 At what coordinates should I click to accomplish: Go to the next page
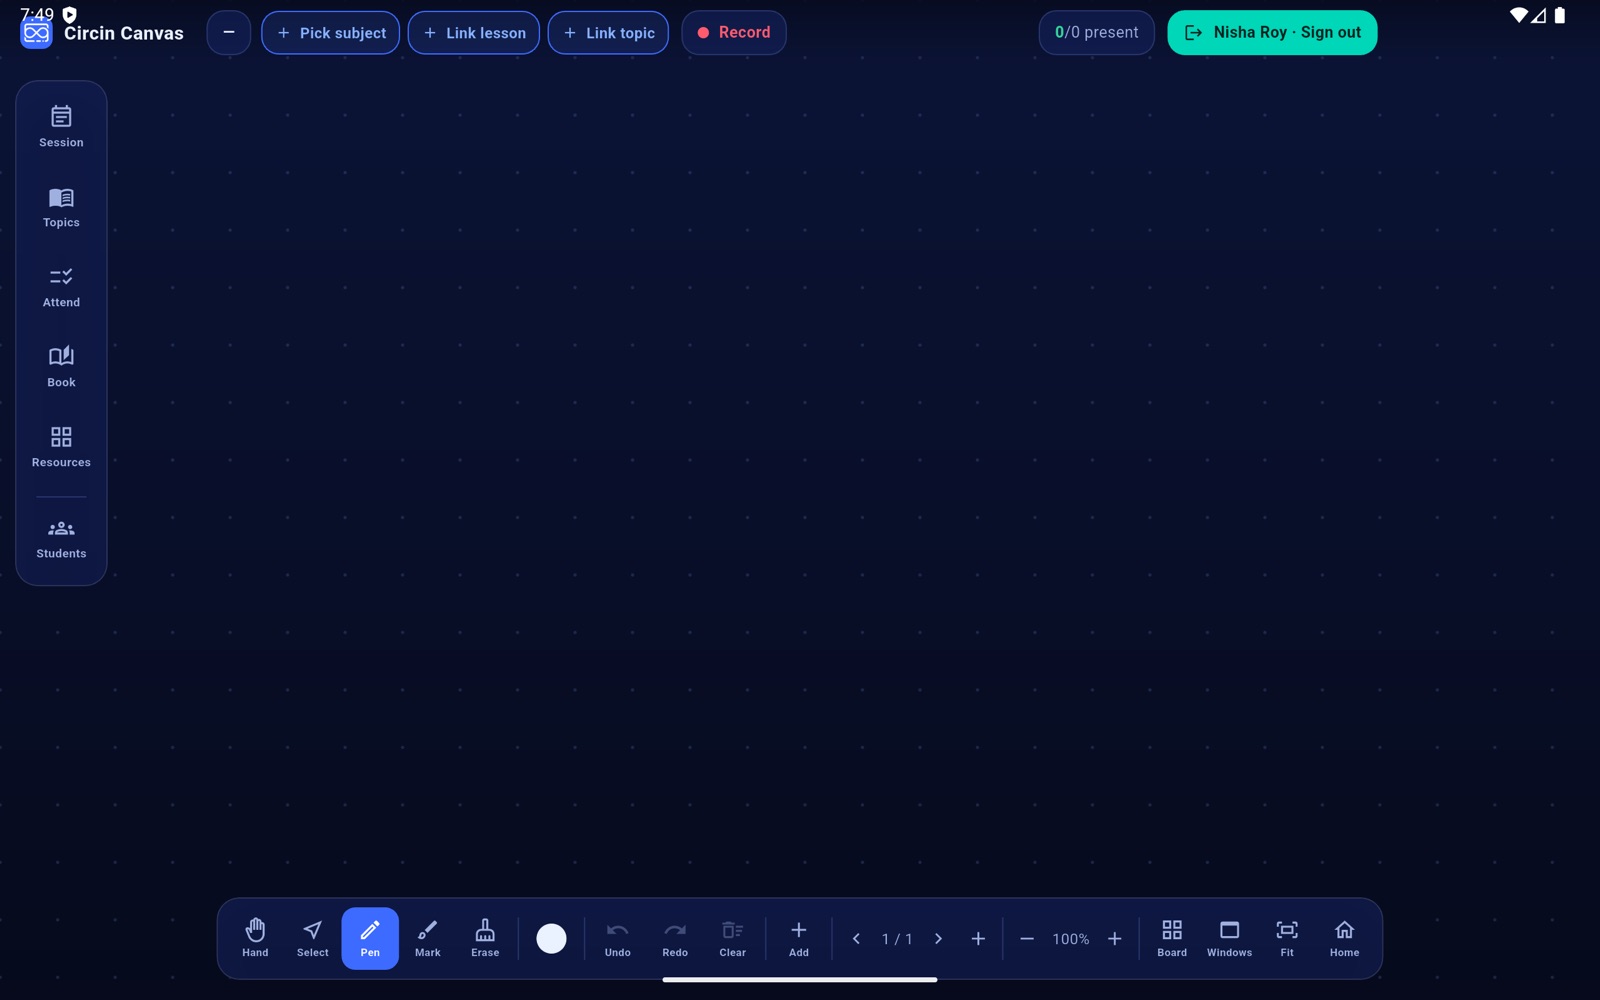(x=938, y=939)
